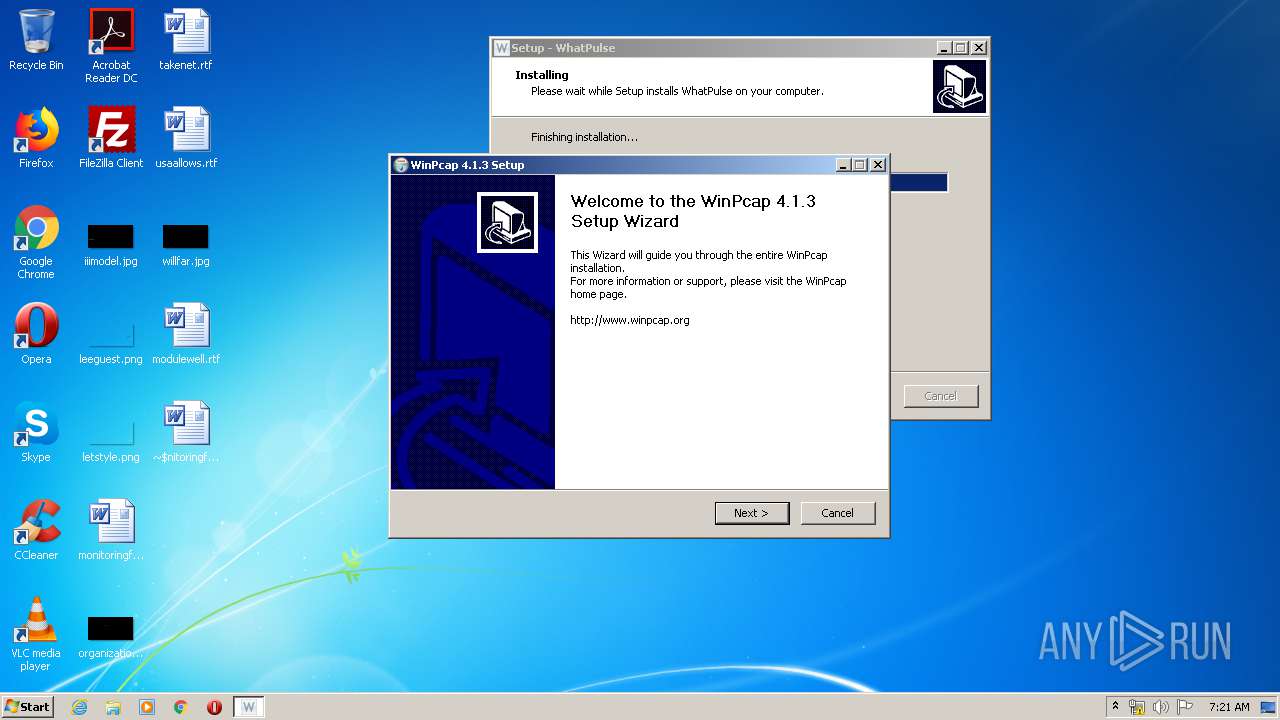The image size is (1280, 720).
Task: Open the Start menu
Action: pos(28,707)
